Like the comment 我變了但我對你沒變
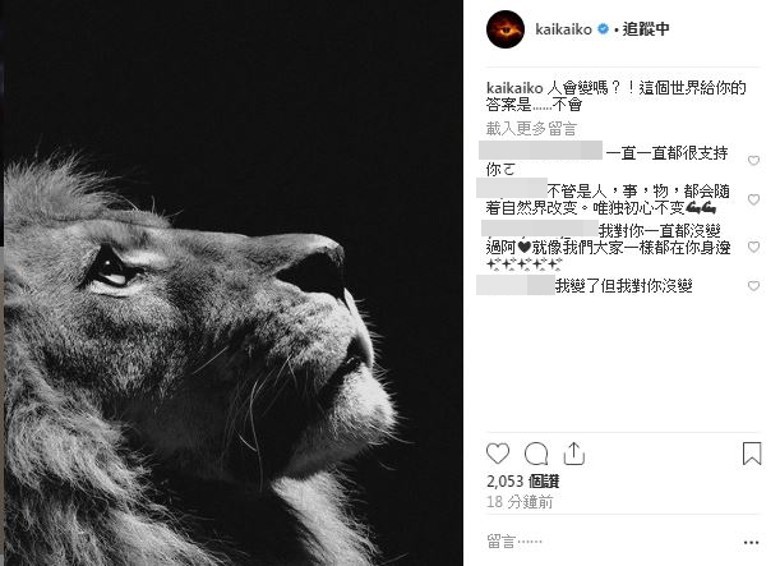Screen dimensions: 780x566 (x=754, y=286)
